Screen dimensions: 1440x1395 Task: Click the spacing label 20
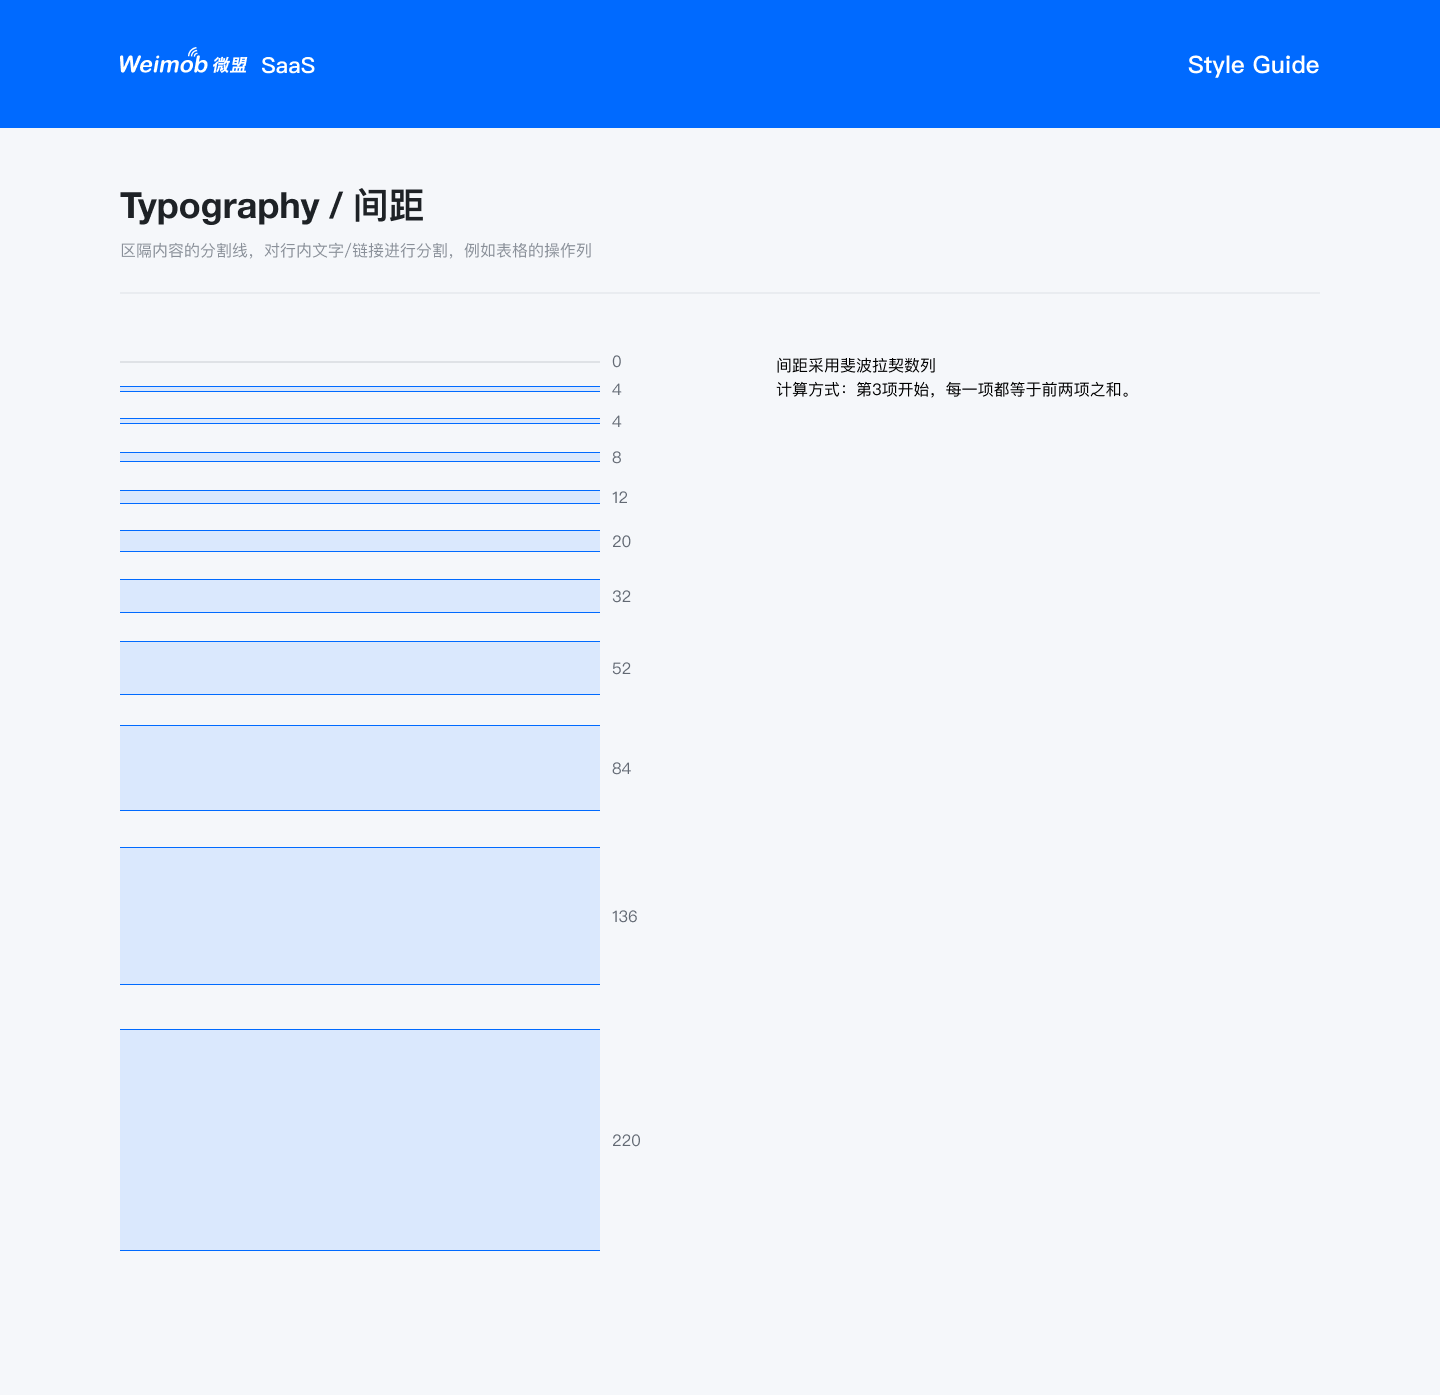[622, 542]
